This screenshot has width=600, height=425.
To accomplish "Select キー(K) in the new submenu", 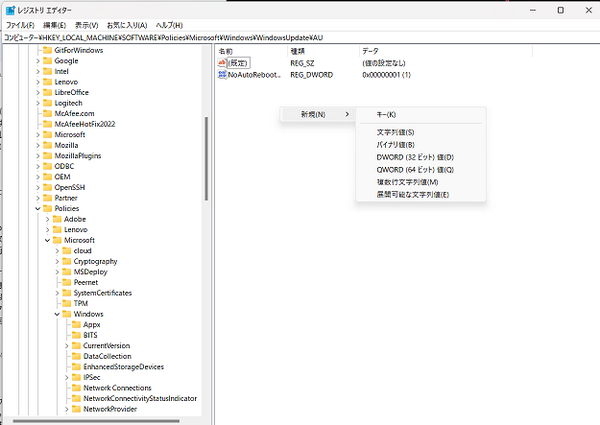I will coord(386,115).
